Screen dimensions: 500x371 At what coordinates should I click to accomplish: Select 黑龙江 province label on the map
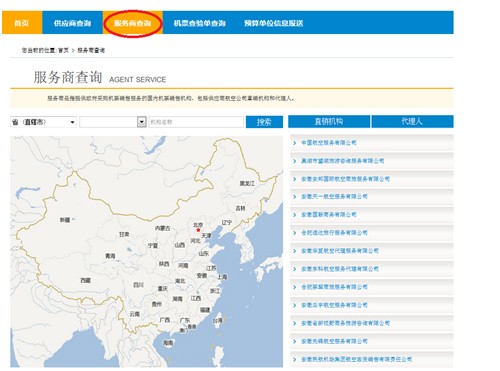[247, 183]
